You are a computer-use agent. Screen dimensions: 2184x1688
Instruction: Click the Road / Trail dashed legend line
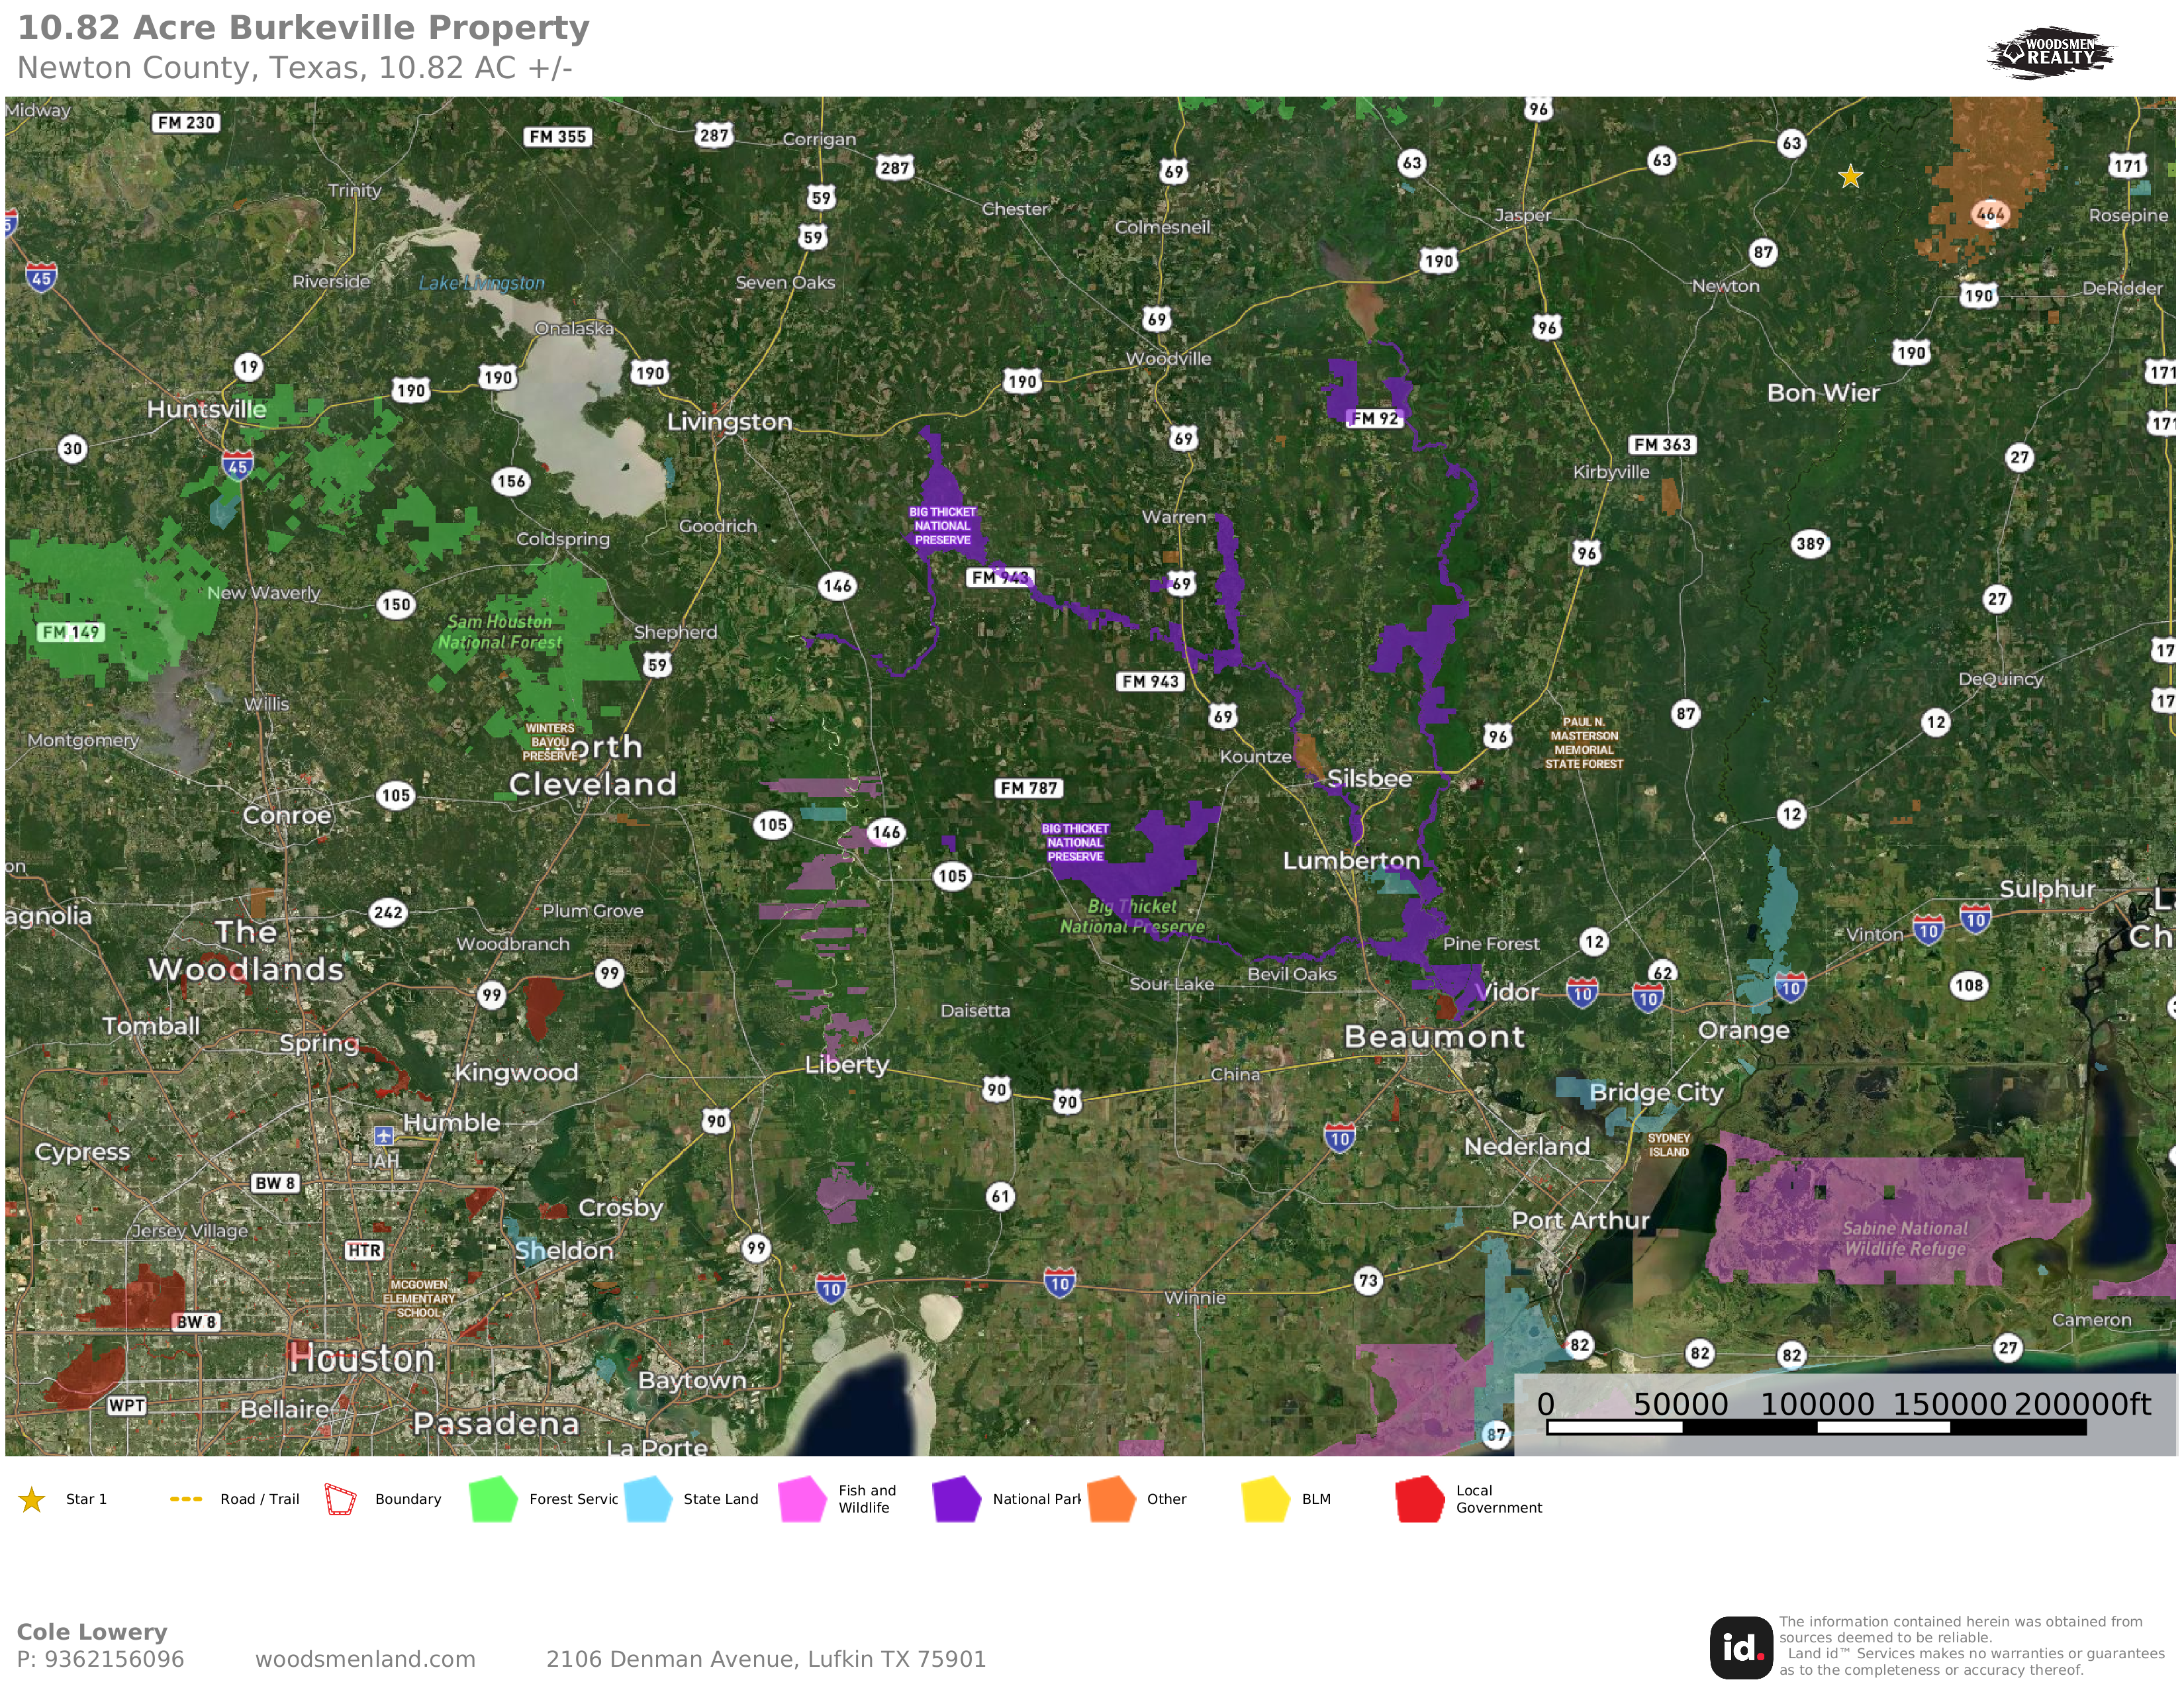(x=186, y=1499)
